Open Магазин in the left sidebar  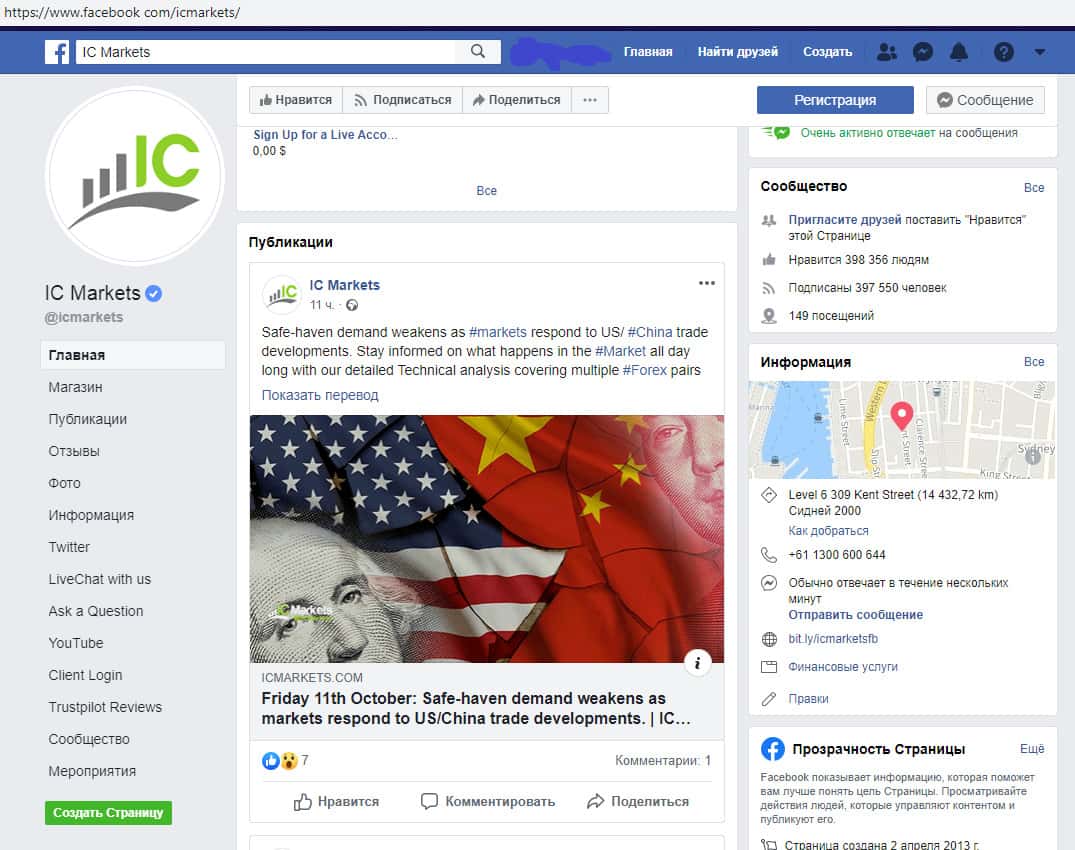click(x=75, y=387)
